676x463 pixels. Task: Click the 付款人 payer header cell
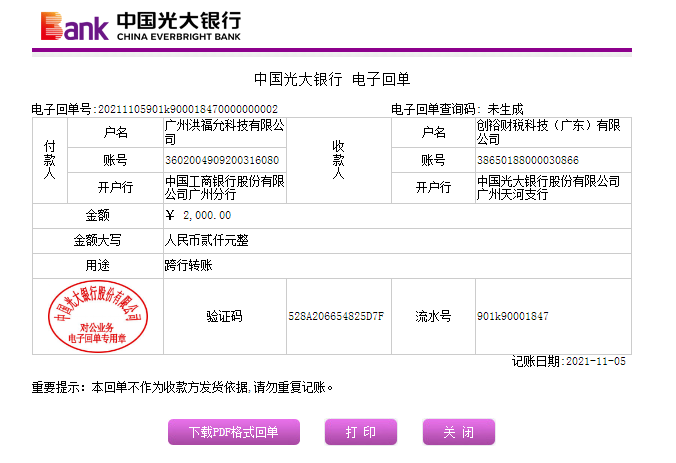click(x=50, y=160)
